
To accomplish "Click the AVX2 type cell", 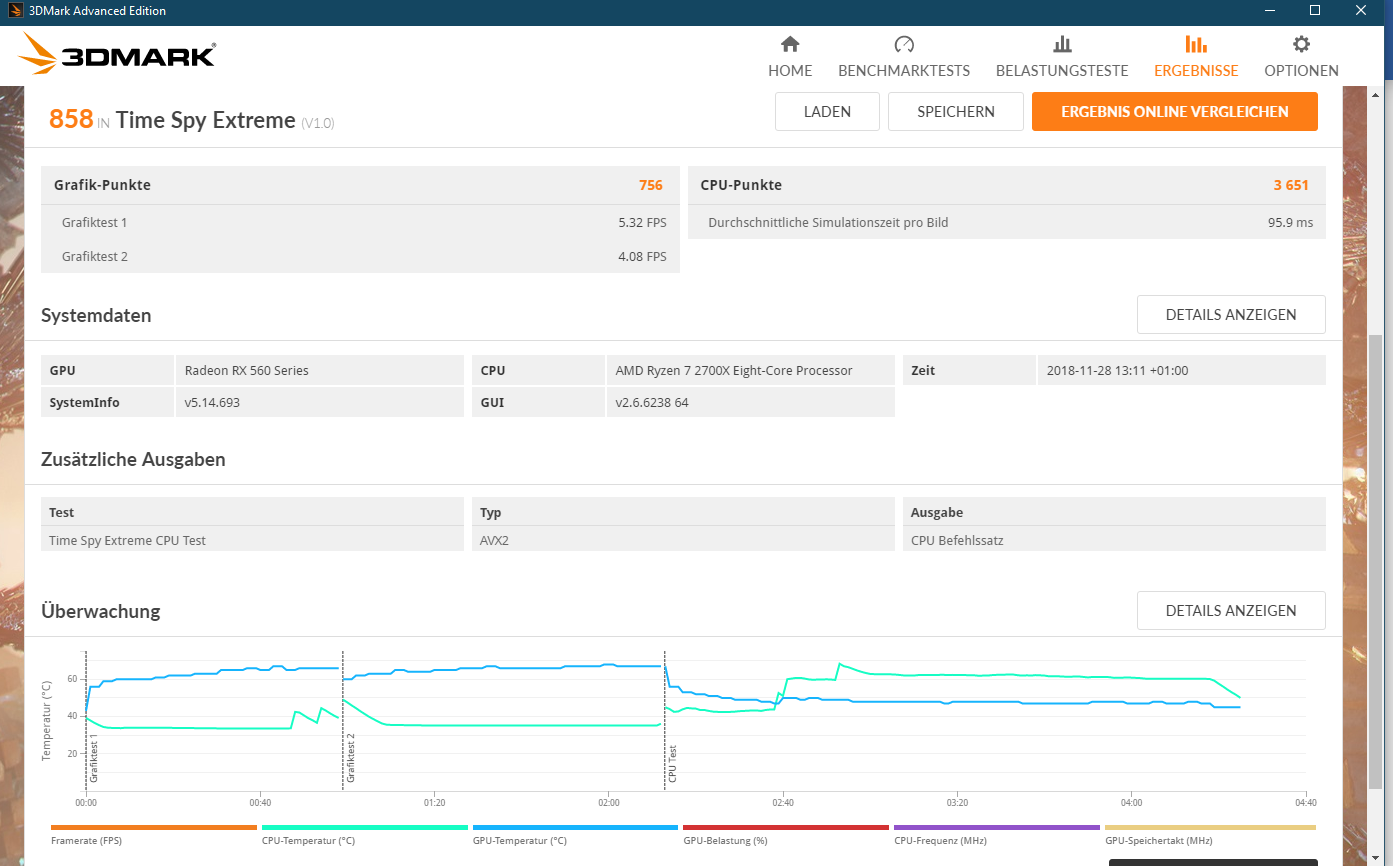I will tap(683, 540).
